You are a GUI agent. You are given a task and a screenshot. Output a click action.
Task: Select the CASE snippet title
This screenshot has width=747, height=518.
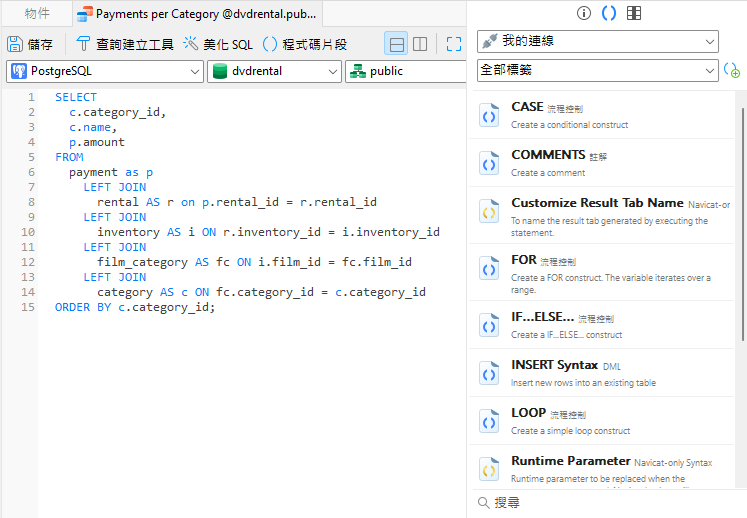point(527,107)
